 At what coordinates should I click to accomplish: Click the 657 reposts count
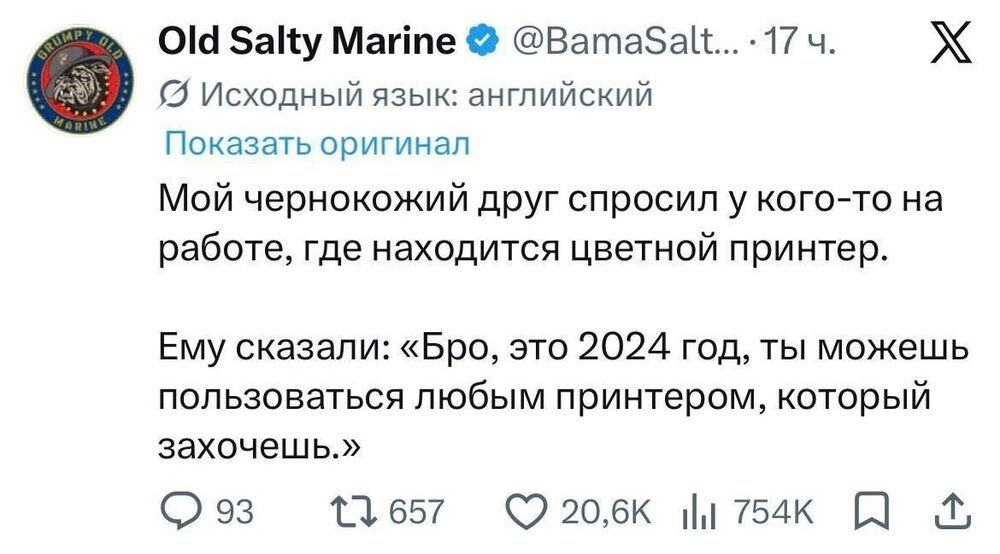click(x=416, y=512)
